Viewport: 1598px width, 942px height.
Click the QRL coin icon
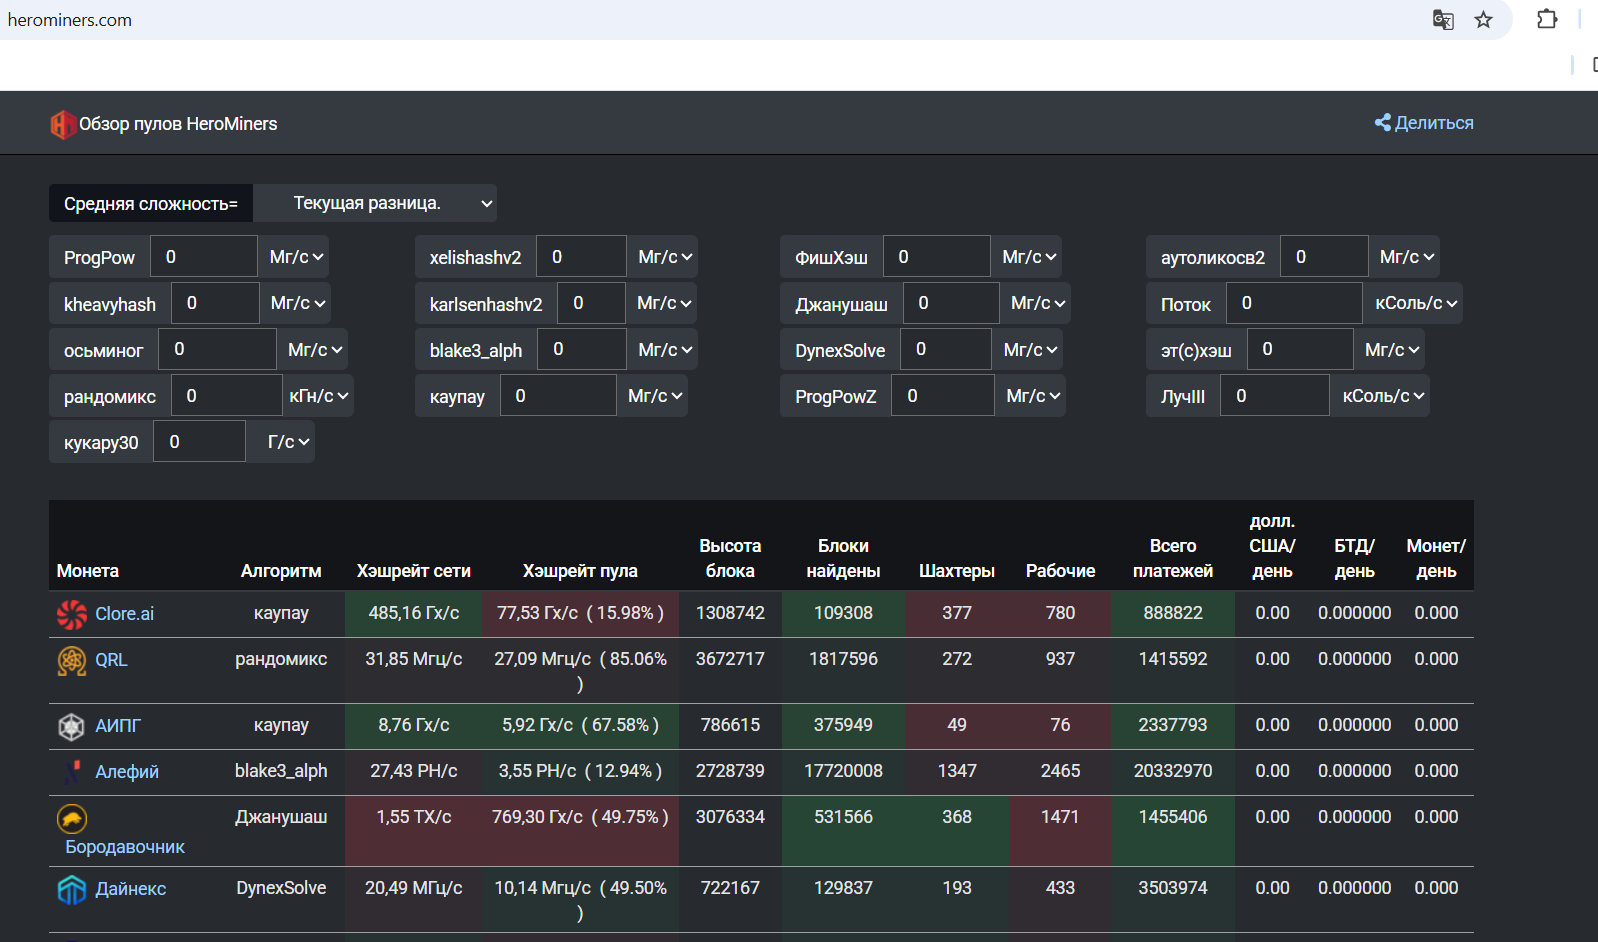[72, 660]
